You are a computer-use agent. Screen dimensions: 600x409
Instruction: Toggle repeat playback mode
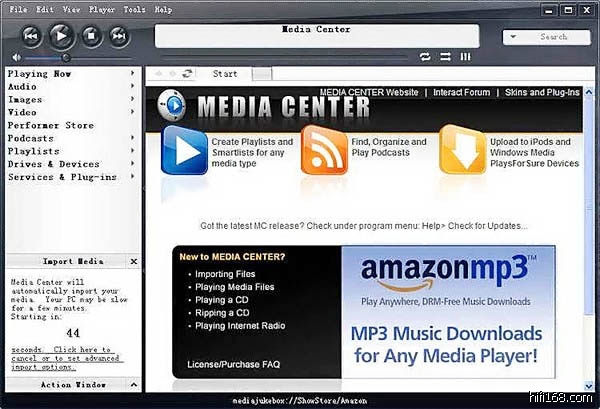tap(426, 57)
